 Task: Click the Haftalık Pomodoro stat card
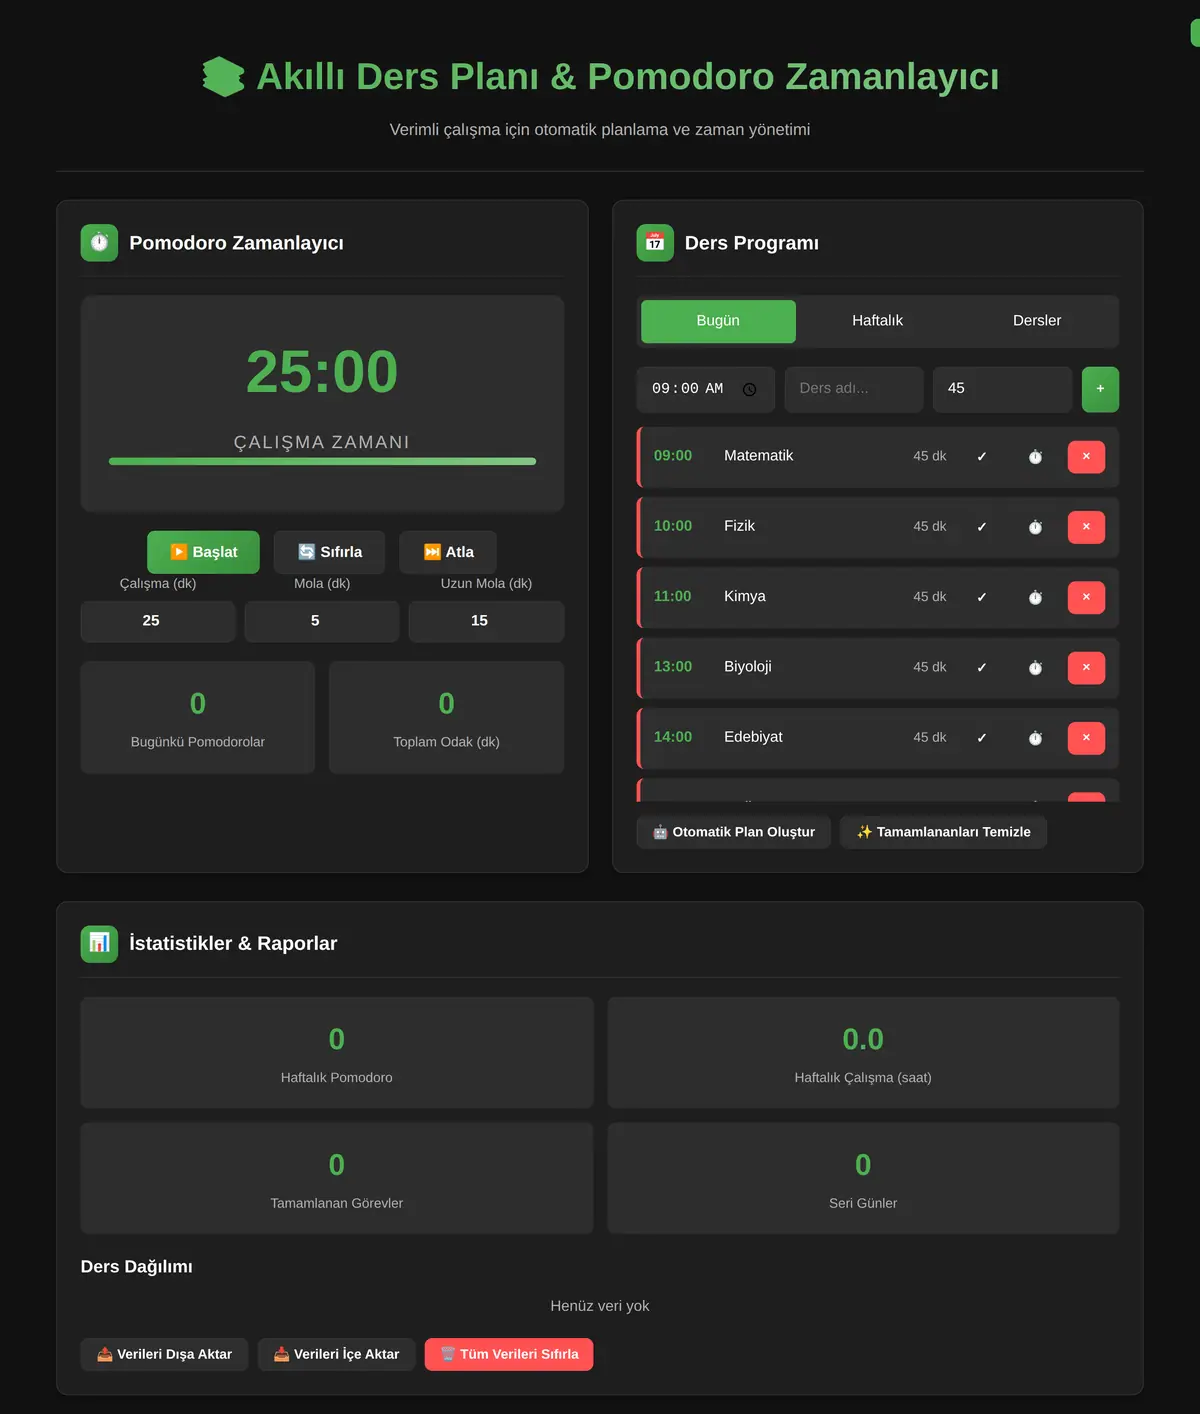tap(337, 1052)
